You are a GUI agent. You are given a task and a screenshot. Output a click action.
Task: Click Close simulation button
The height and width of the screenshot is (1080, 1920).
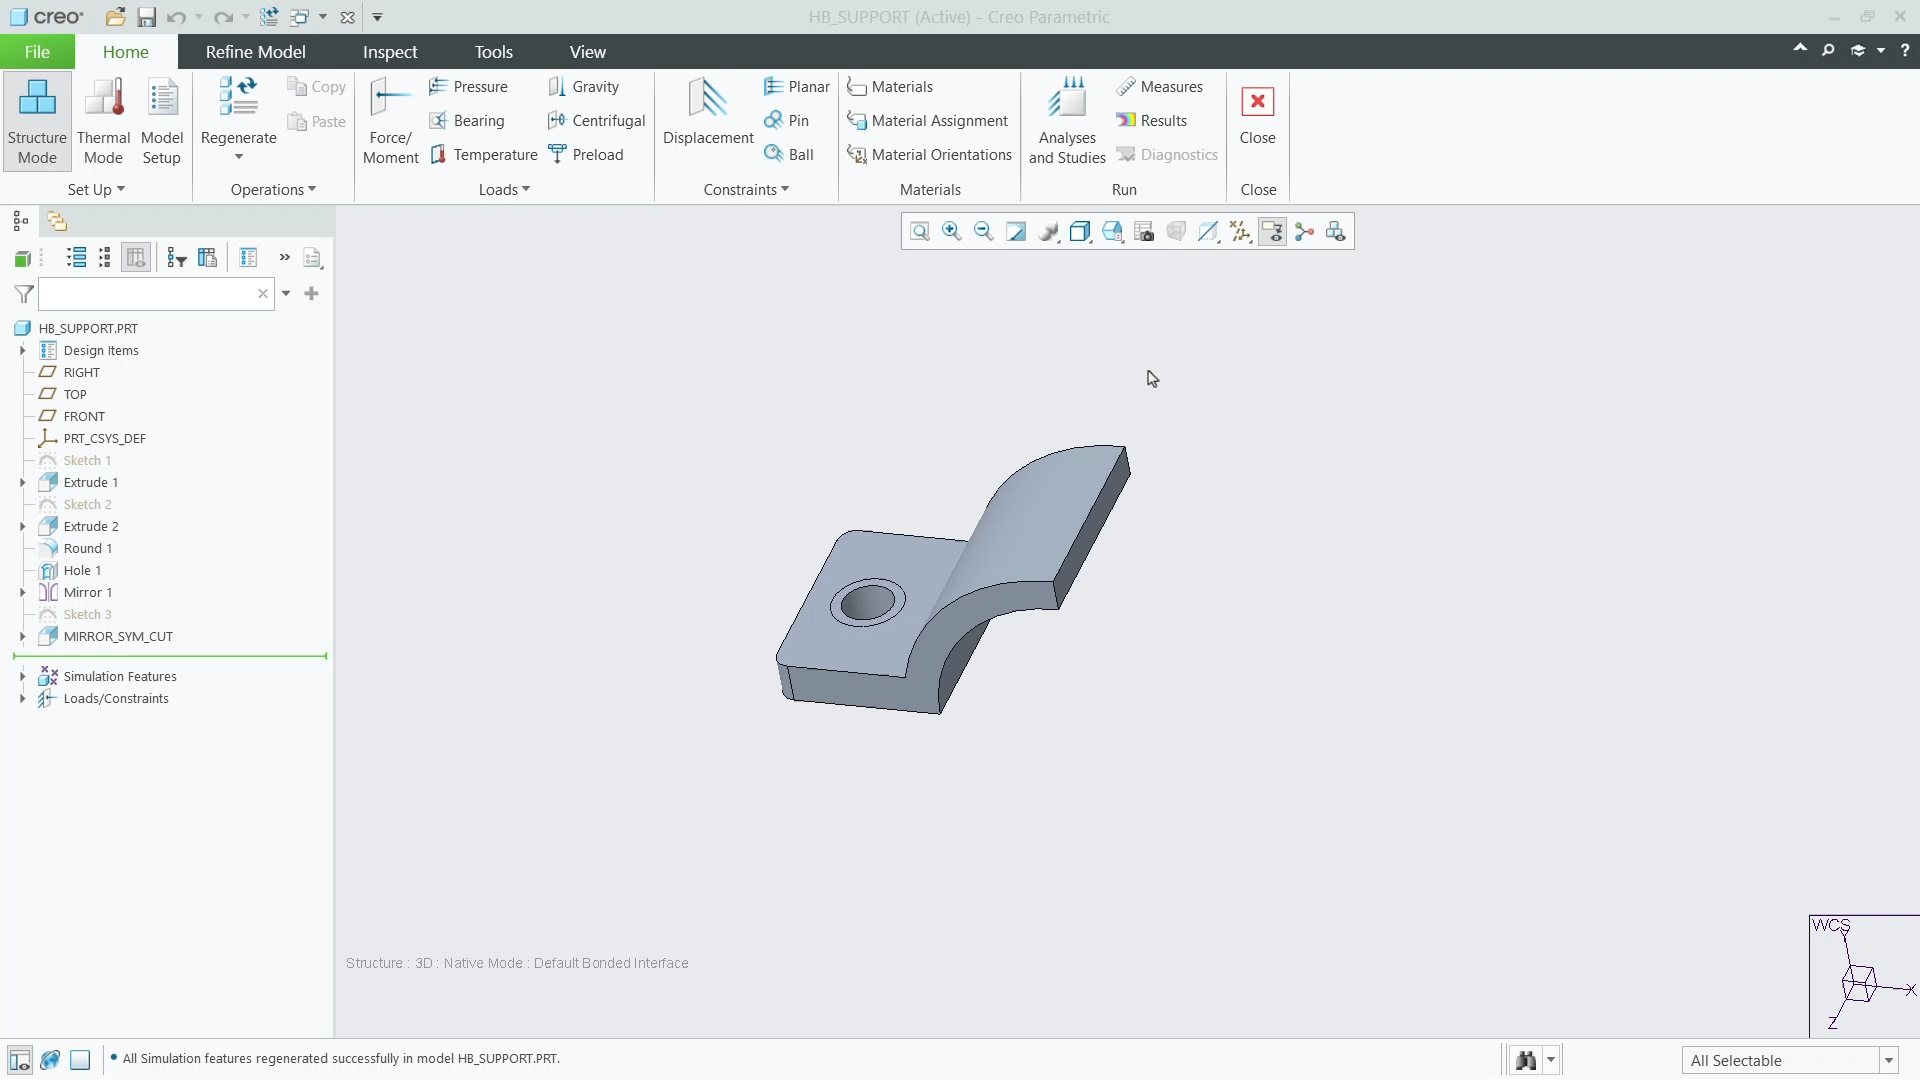(x=1257, y=113)
